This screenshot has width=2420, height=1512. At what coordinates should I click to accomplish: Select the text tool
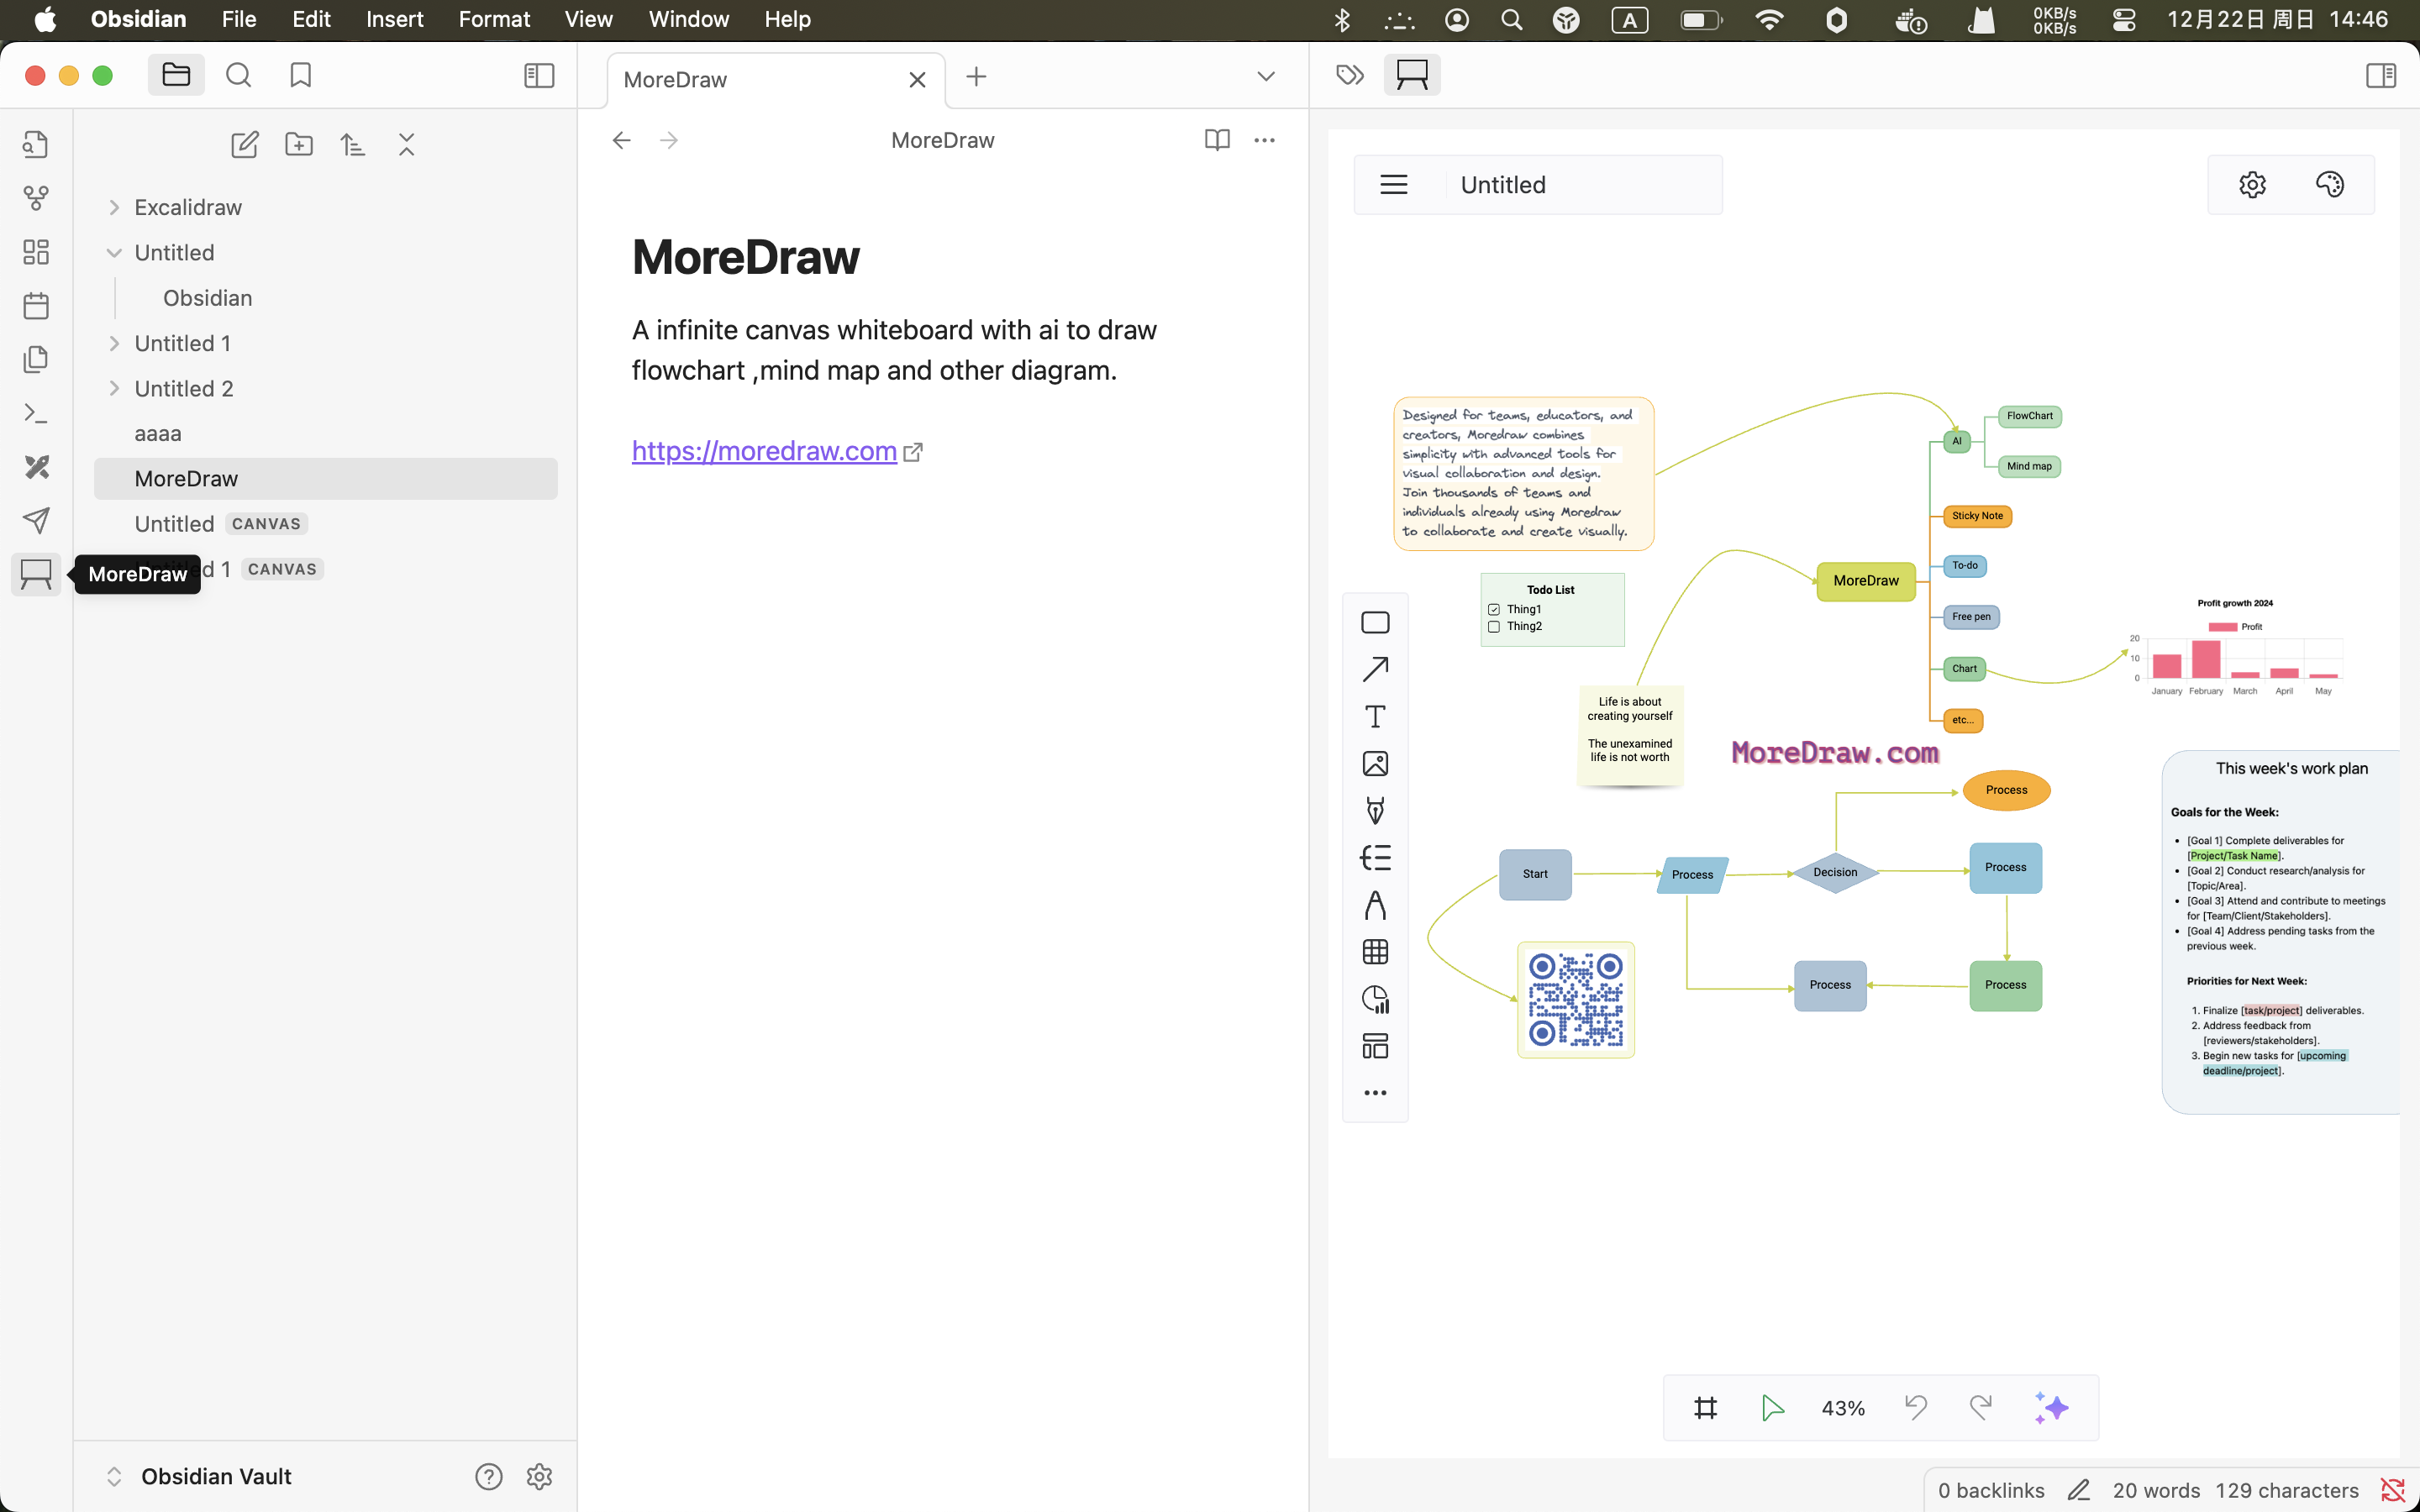pos(1375,717)
